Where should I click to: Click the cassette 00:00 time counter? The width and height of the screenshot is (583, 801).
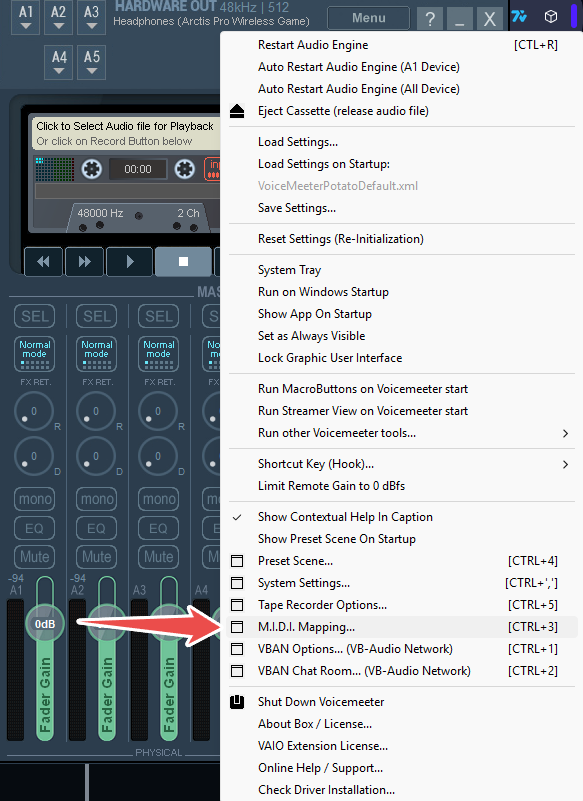click(x=138, y=169)
